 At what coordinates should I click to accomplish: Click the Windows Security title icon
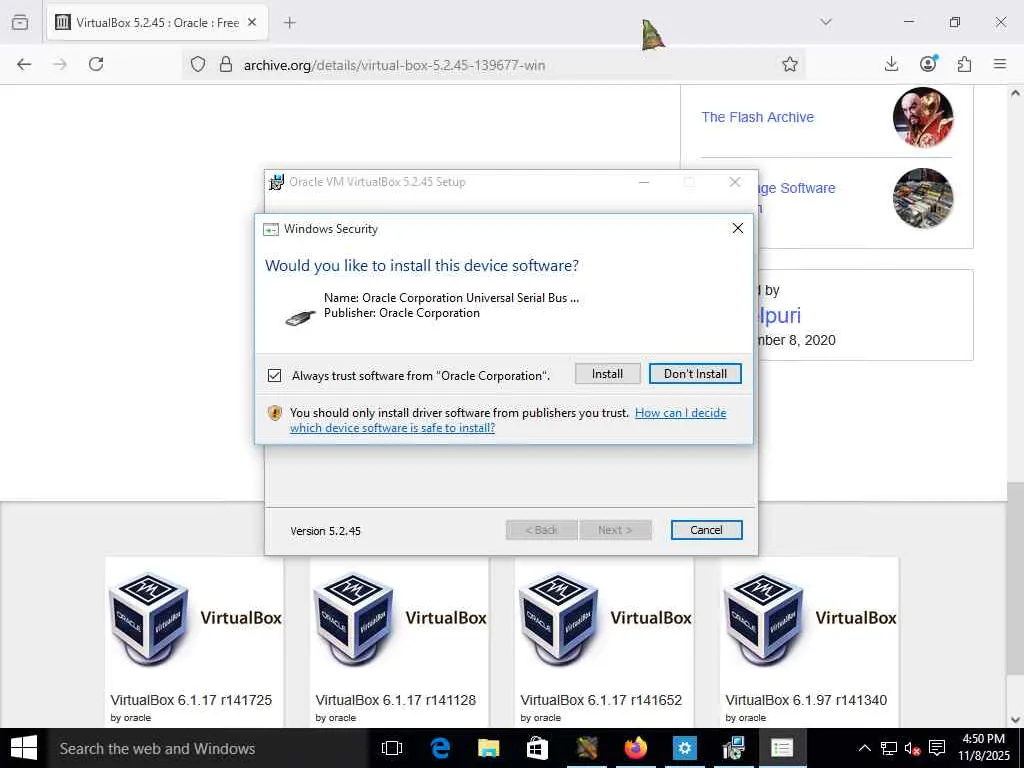point(270,229)
